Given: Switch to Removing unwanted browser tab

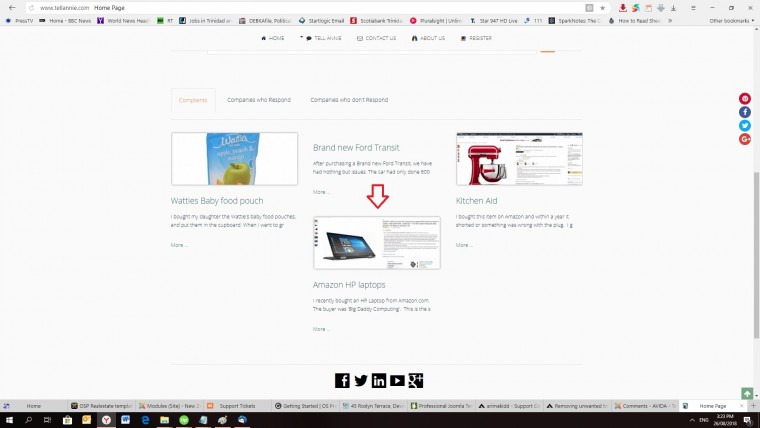Looking at the screenshot, I should [577, 406].
